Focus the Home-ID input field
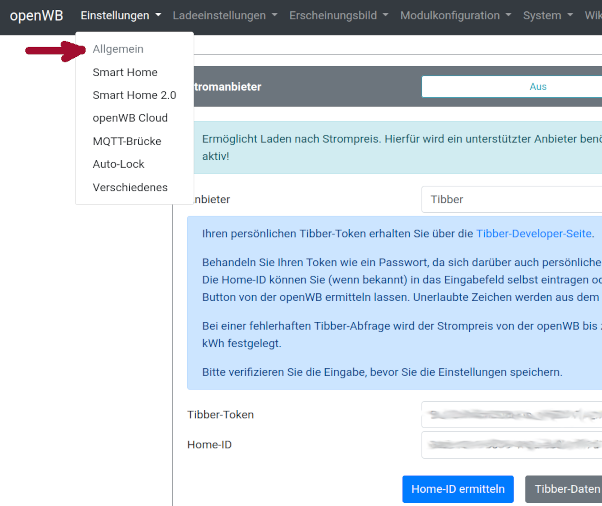602x506 pixels. coord(512,444)
